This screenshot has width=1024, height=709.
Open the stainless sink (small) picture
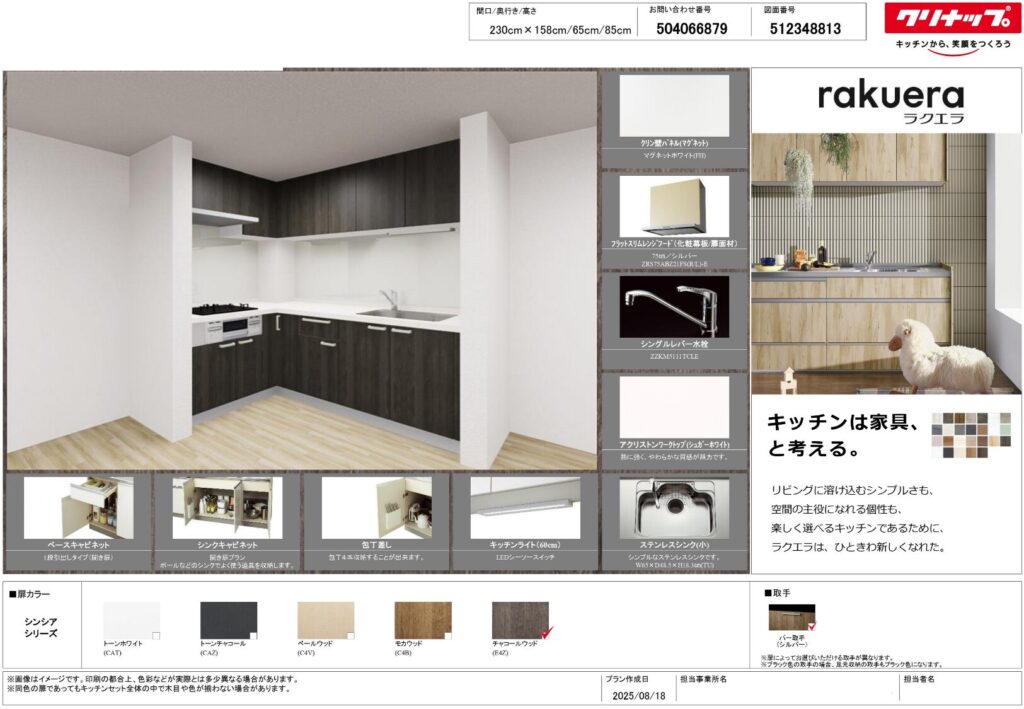coord(674,507)
